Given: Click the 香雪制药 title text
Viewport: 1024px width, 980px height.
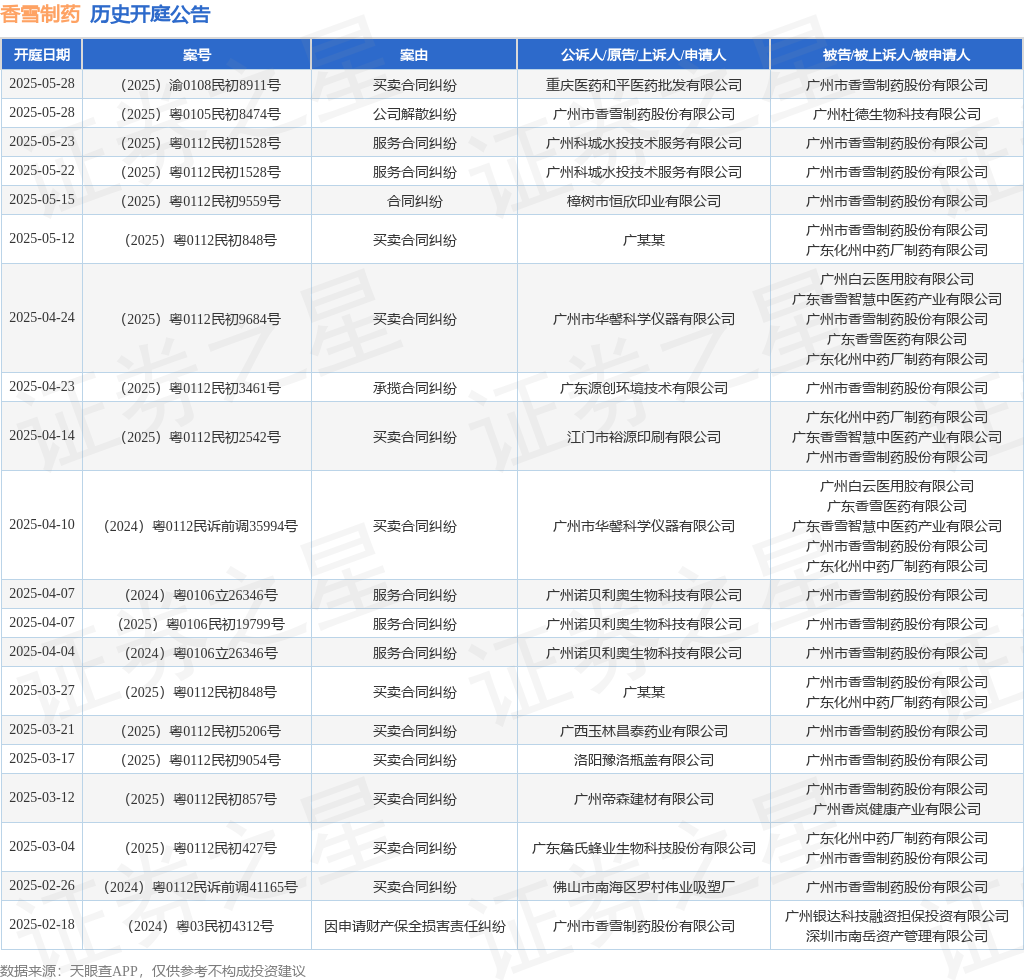Looking at the screenshot, I should (40, 14).
